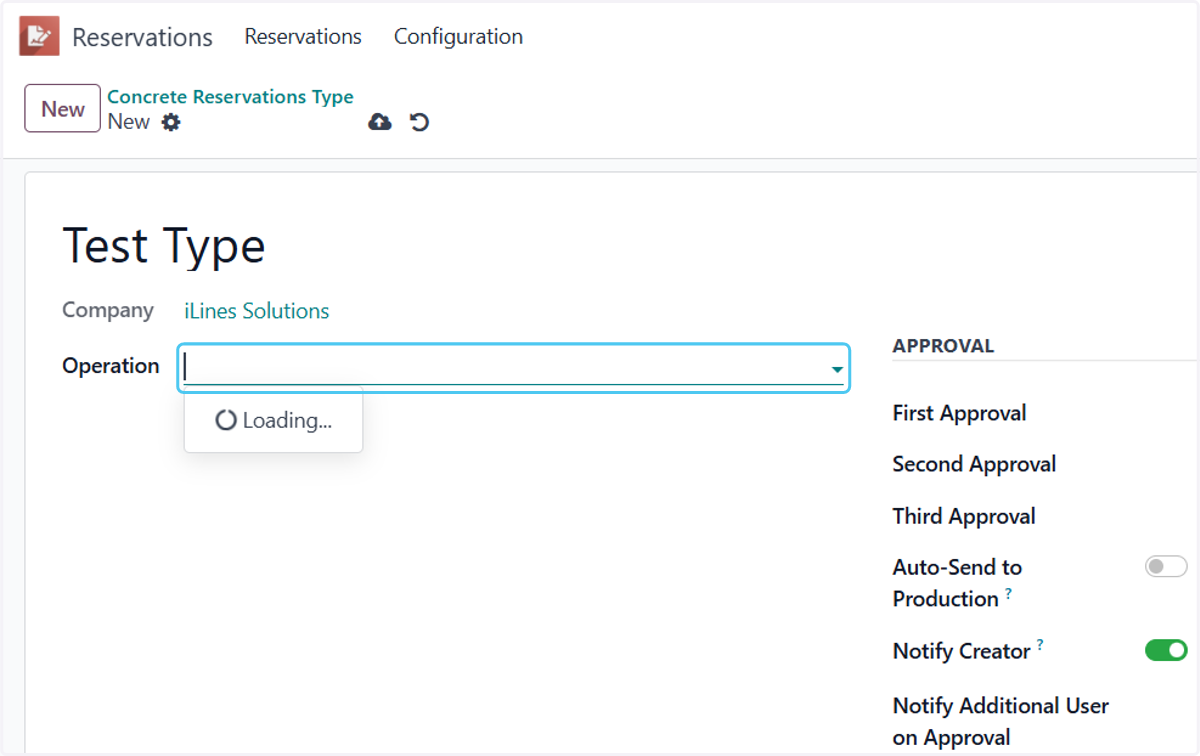This screenshot has width=1200, height=756.
Task: Open help tooltip for Auto-Send to Production
Action: pos(1008,593)
